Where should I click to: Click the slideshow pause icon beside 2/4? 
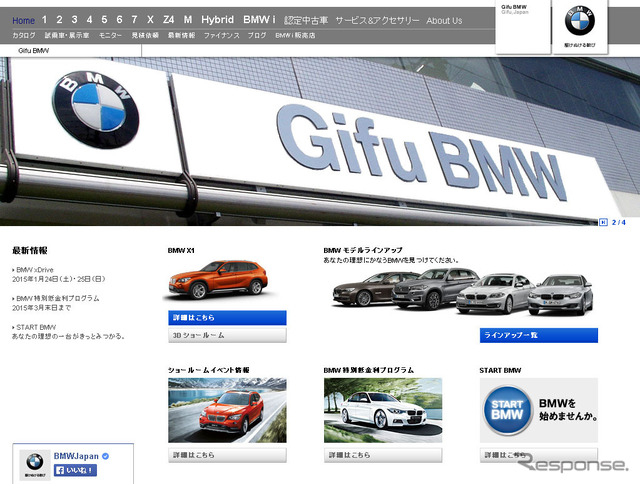pyautogui.click(x=603, y=222)
